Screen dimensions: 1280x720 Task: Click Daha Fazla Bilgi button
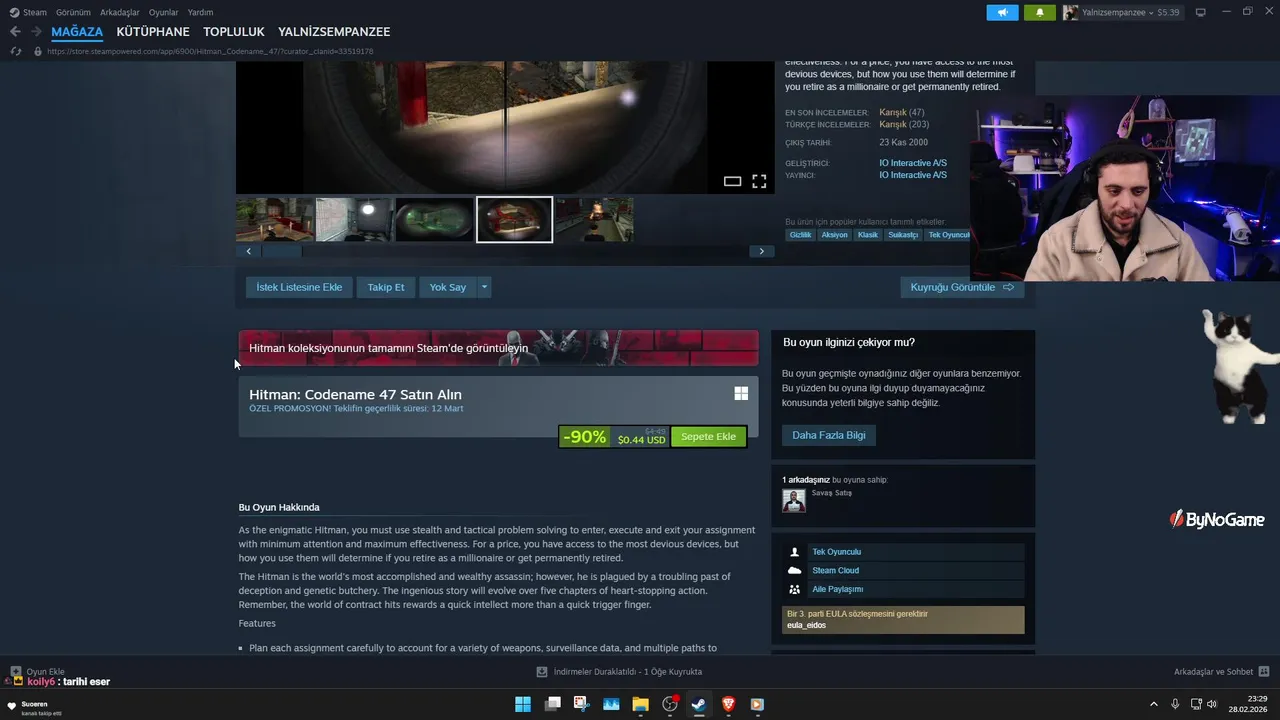(x=829, y=435)
